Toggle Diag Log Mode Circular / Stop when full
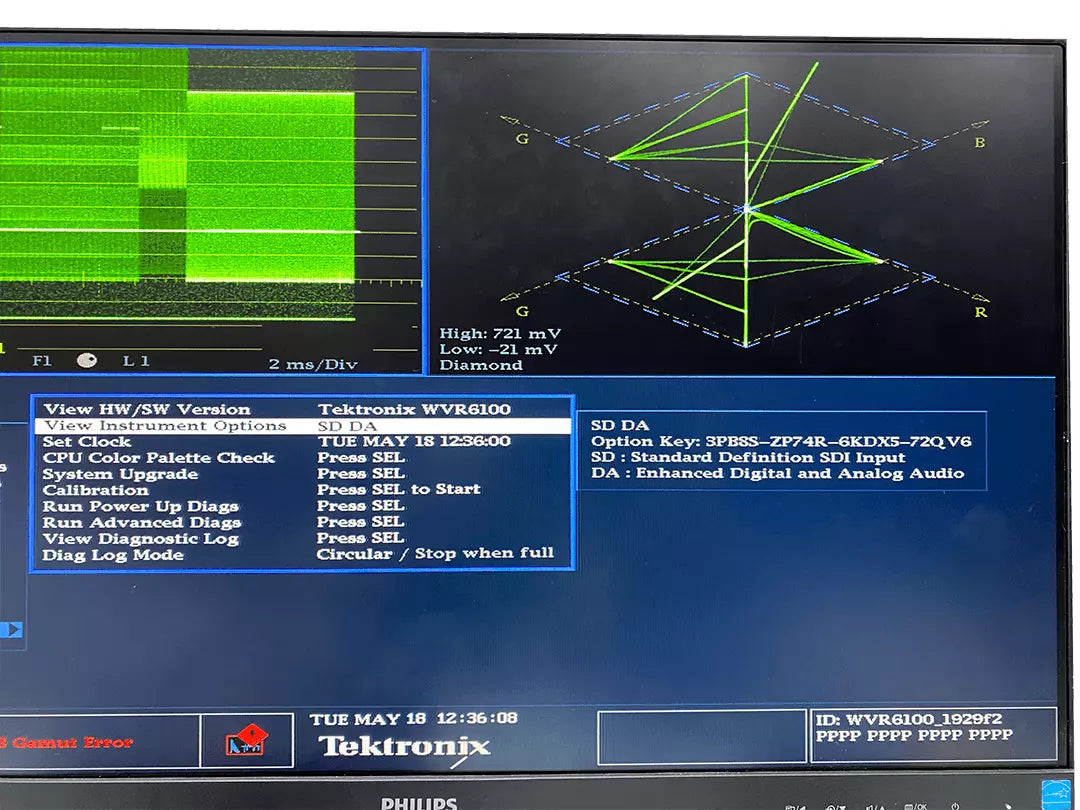This screenshot has height=810, width=1080. [434, 553]
